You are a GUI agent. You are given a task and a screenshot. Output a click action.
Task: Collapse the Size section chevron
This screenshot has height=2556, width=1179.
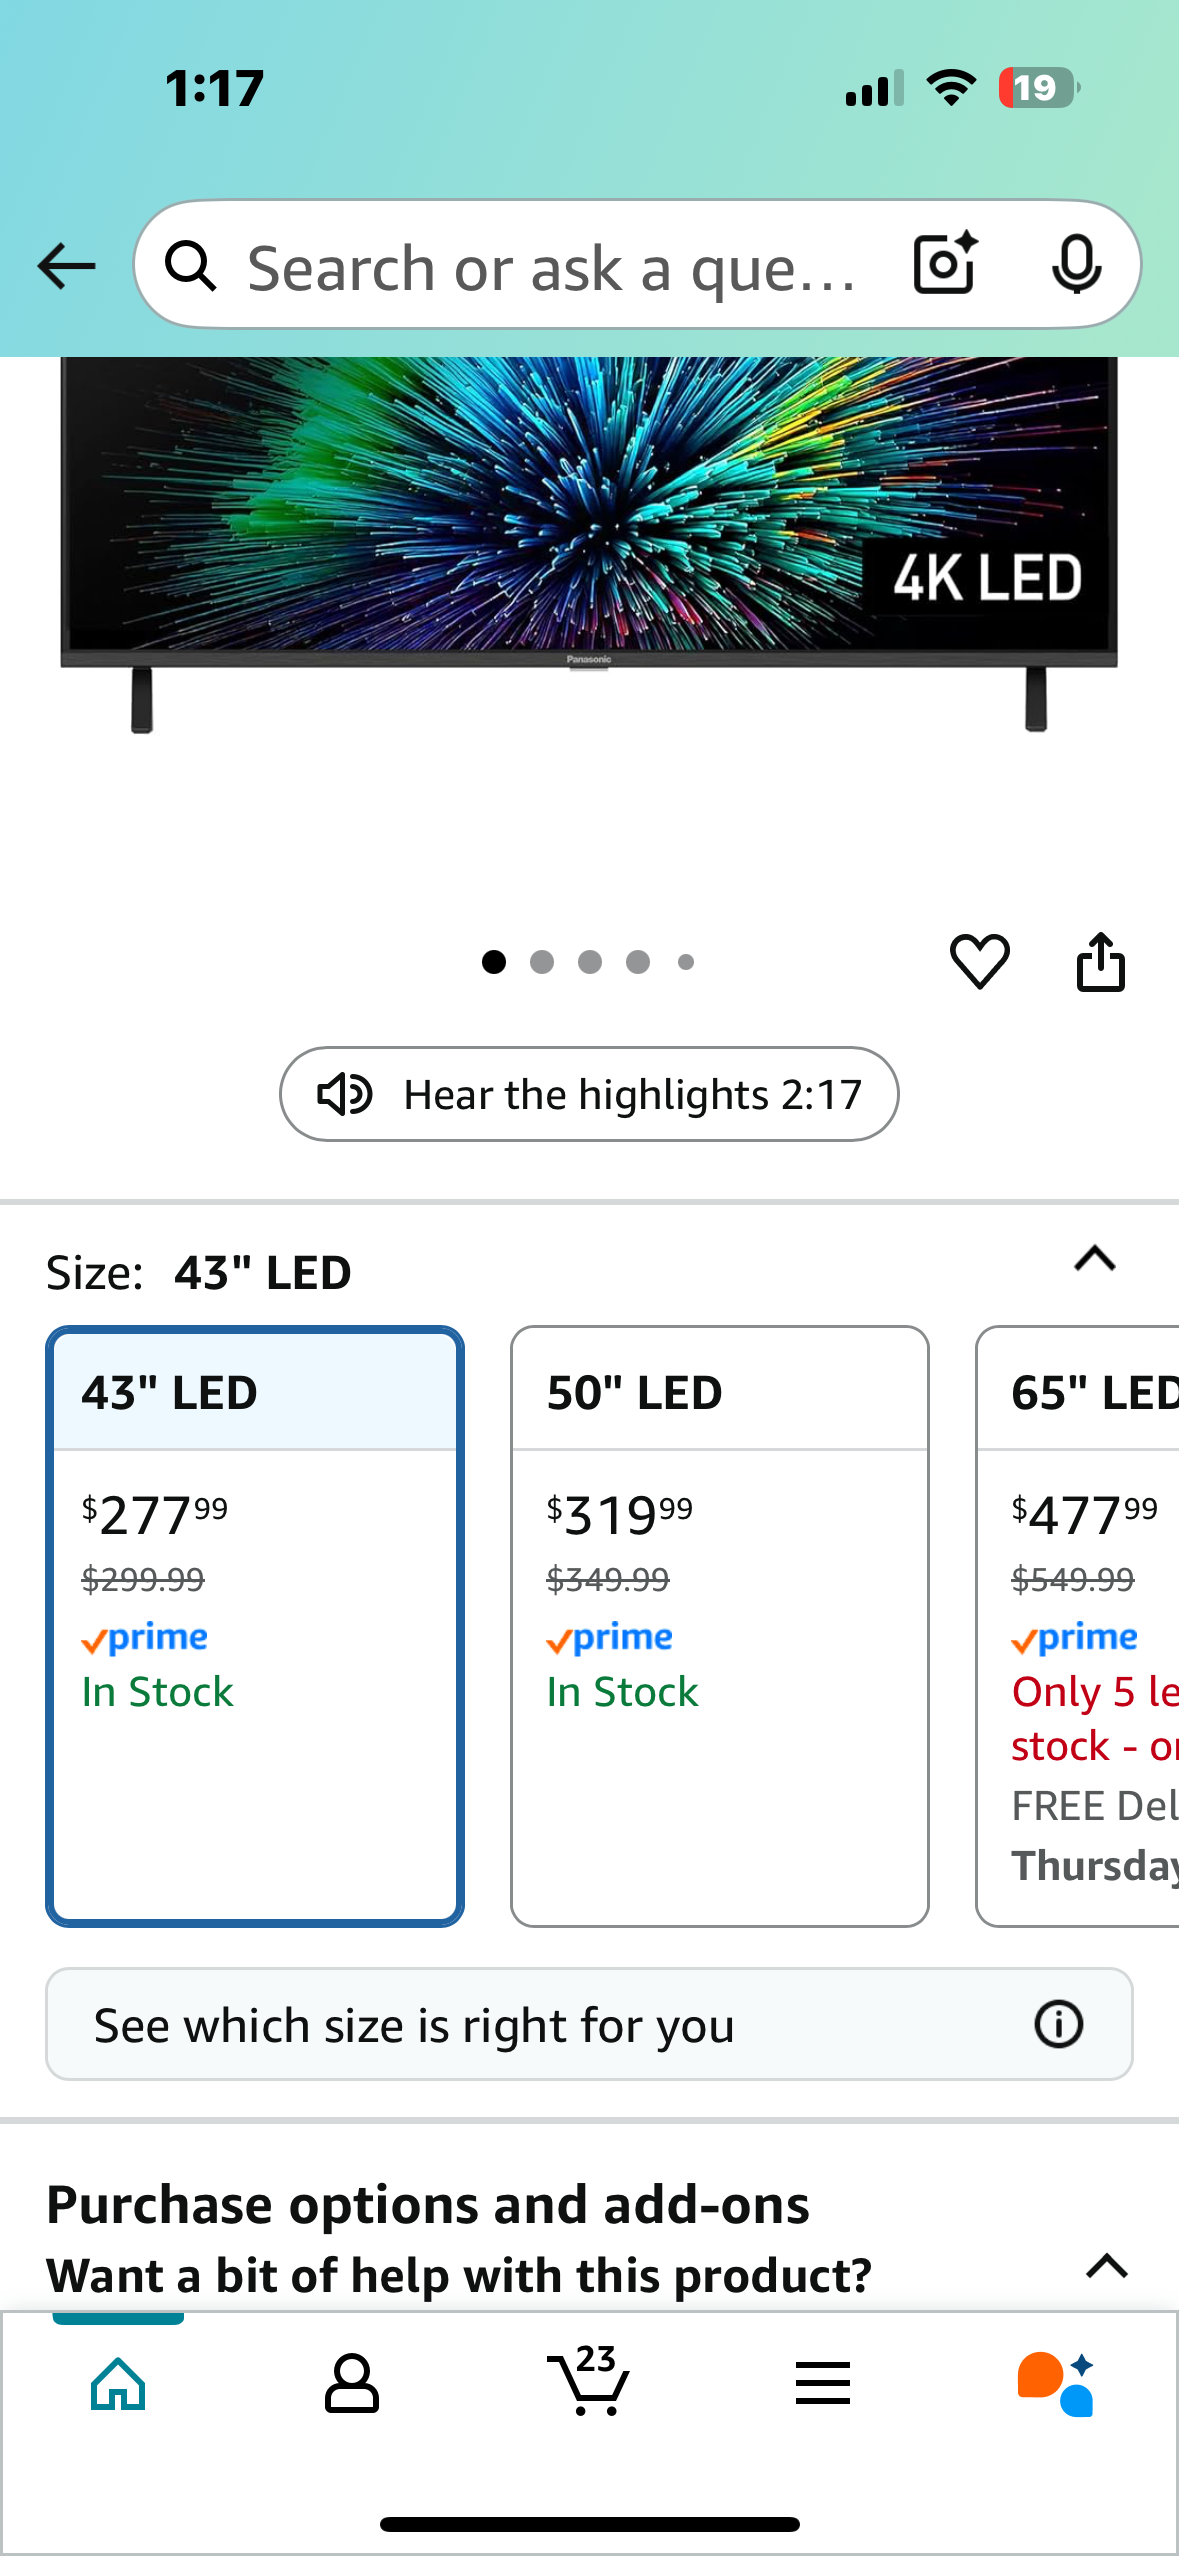(1095, 1258)
